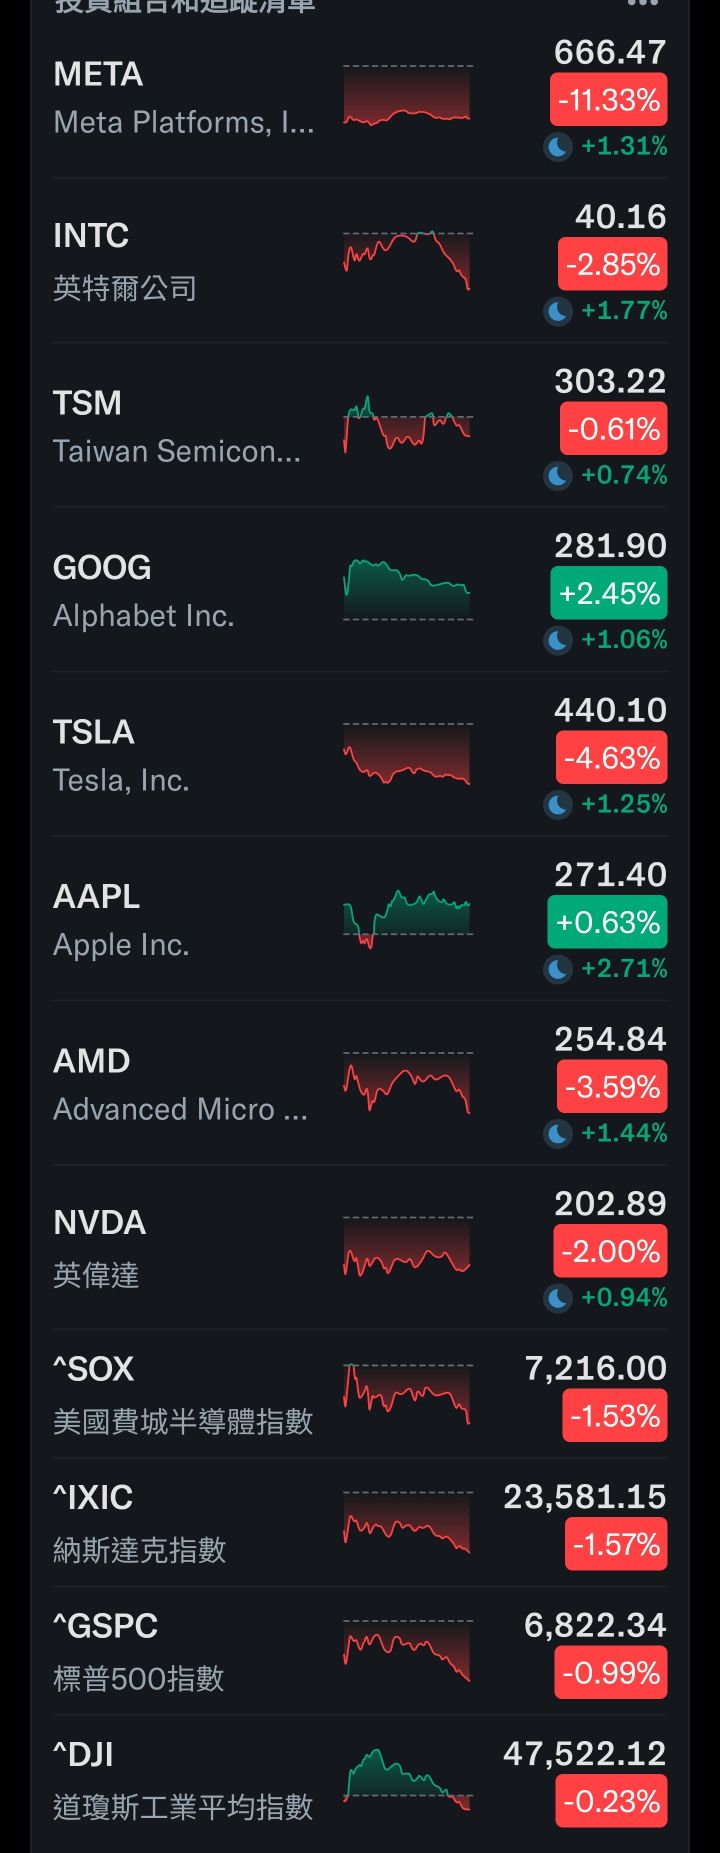Tap the moon after-hours icon for INTC
The image size is (720, 1853).
[558, 311]
